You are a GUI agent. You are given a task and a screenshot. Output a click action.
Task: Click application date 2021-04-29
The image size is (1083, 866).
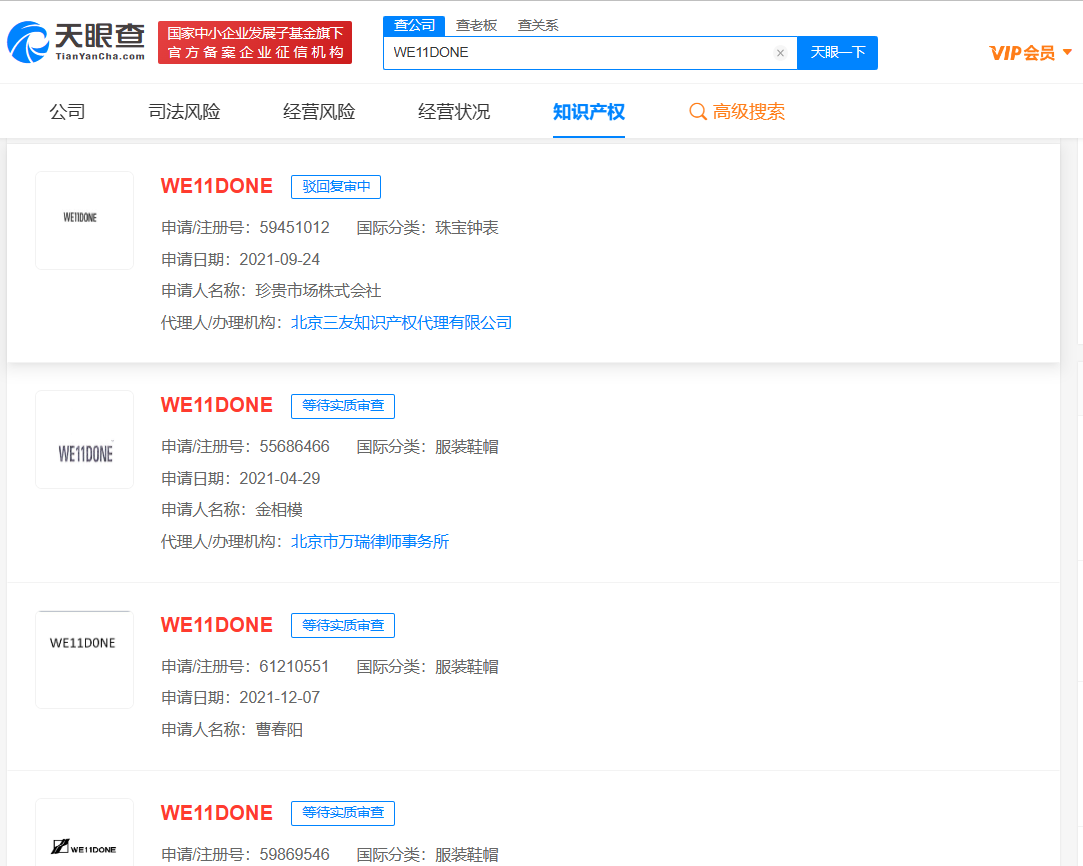click(x=280, y=479)
